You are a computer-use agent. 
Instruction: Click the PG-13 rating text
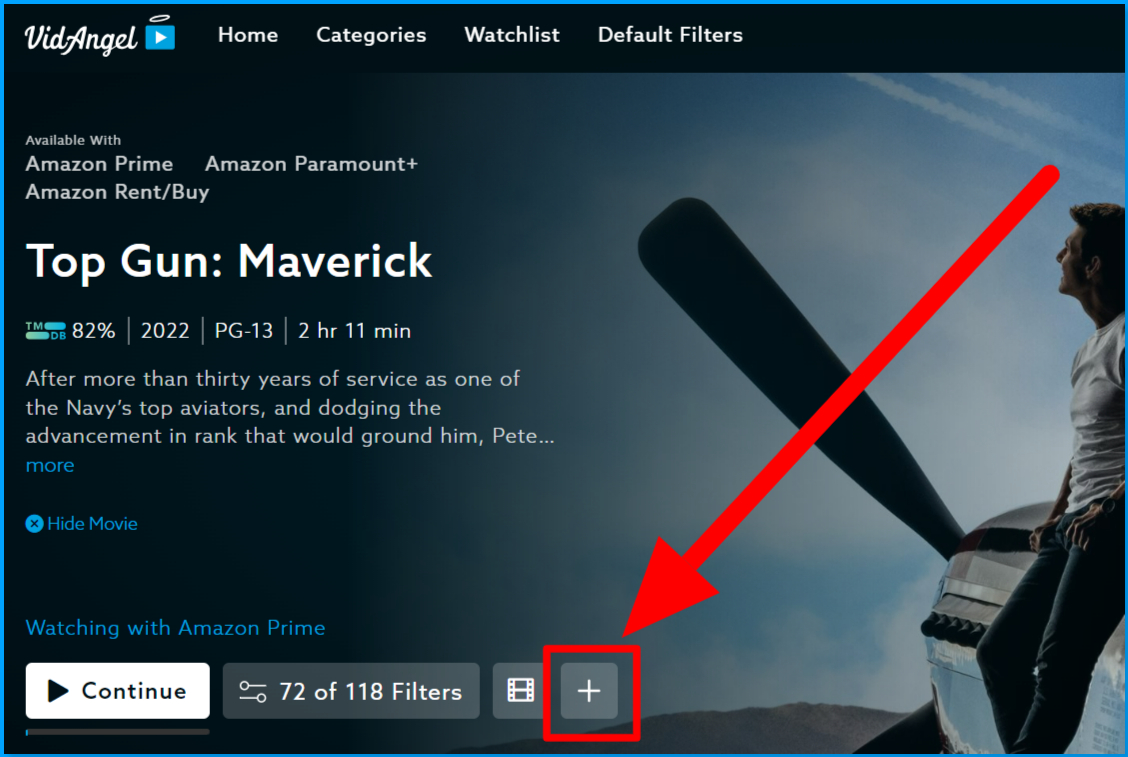(x=244, y=331)
